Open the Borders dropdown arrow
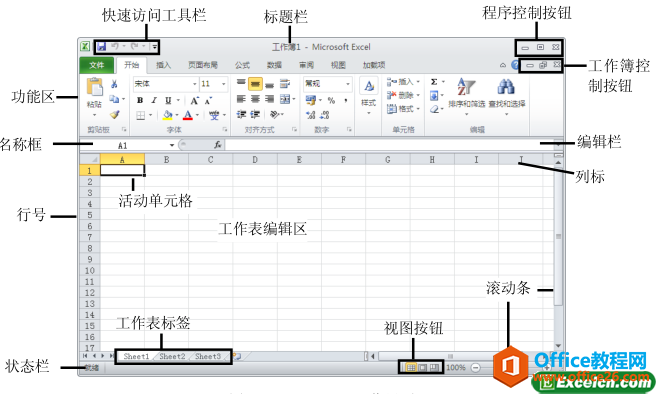Viewport: 656px width, 394px height. coord(151,115)
